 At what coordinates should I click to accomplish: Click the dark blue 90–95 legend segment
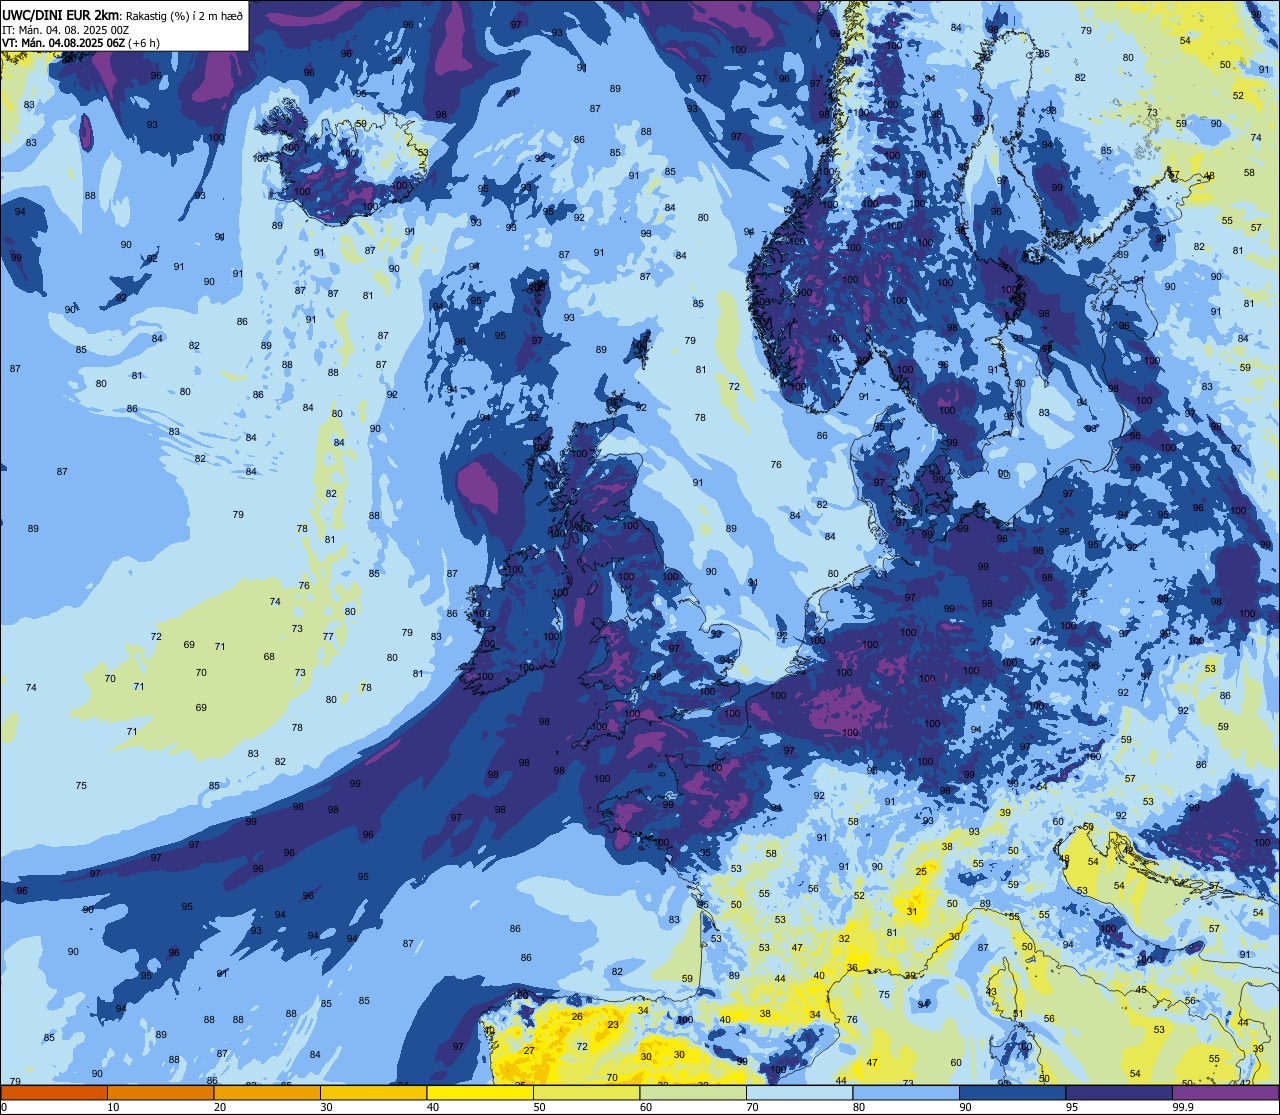pyautogui.click(x=1013, y=1092)
